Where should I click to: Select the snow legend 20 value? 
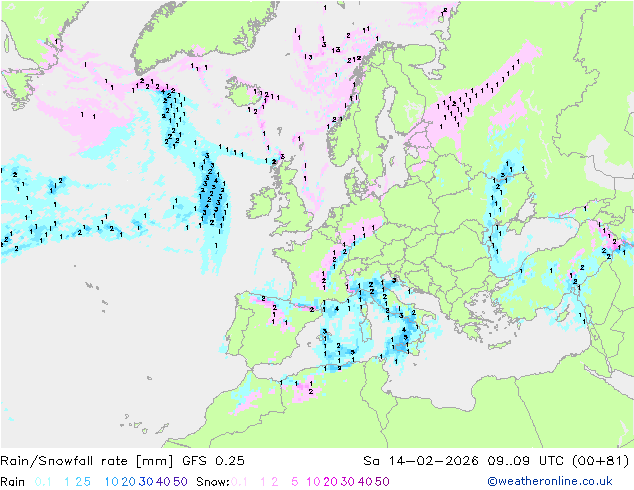330,482
